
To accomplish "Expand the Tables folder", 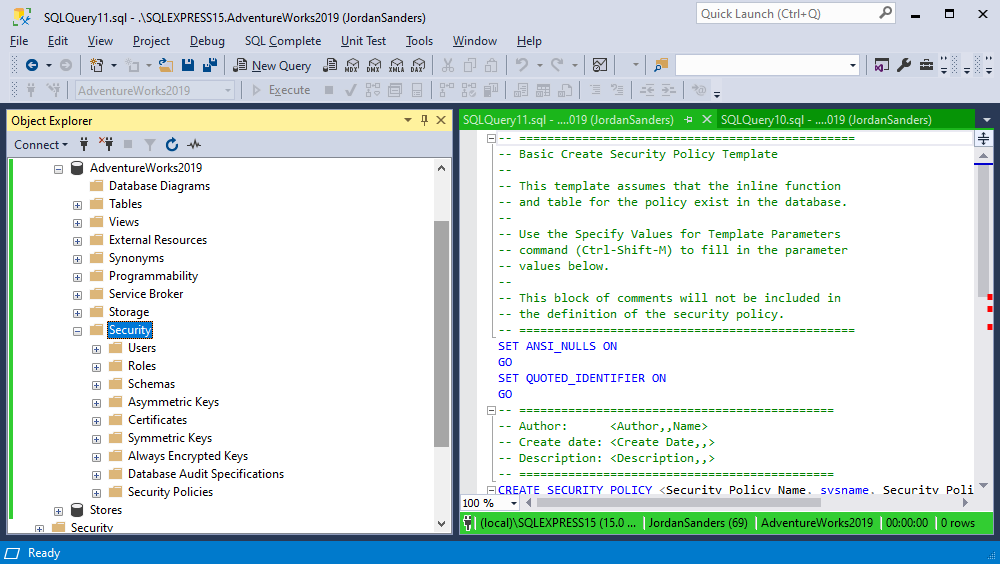I will click(x=77, y=205).
